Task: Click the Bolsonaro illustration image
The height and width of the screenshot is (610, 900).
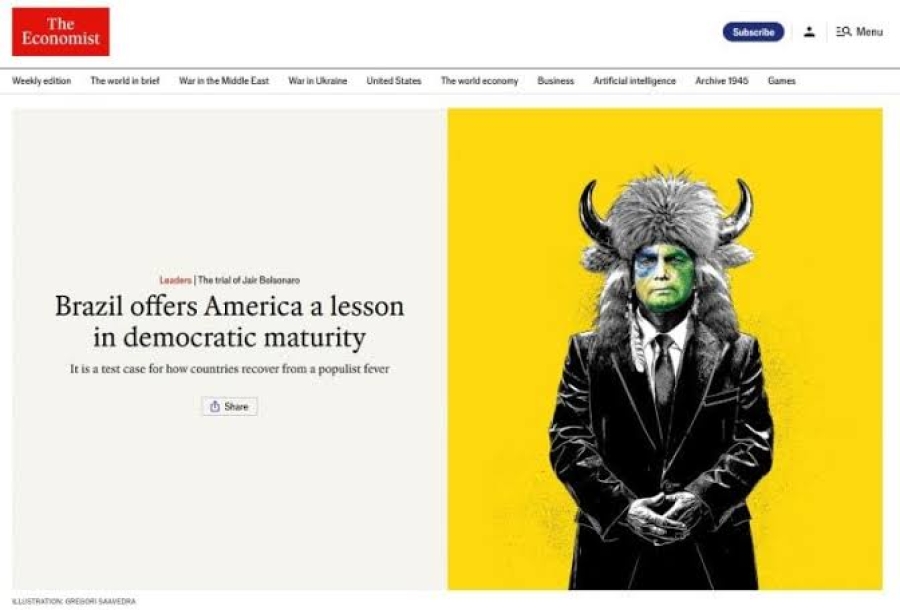Action: tap(665, 349)
